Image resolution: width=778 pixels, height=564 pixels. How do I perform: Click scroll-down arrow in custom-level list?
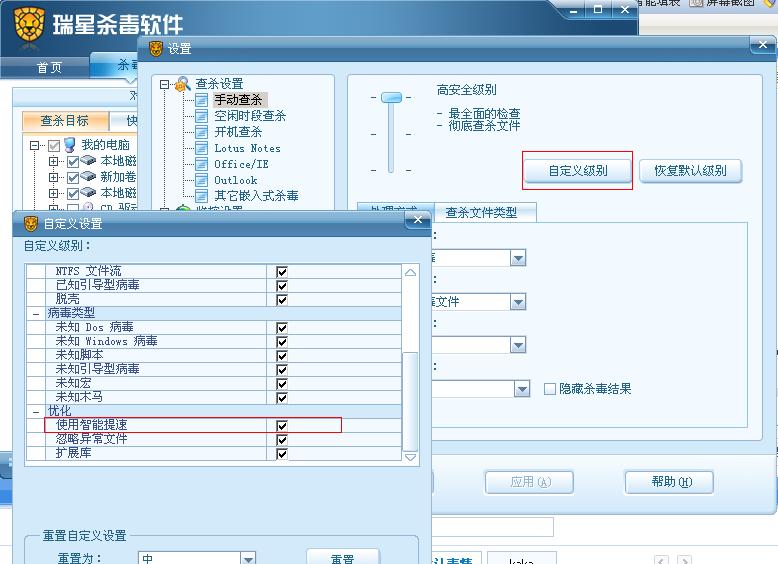coord(410,457)
